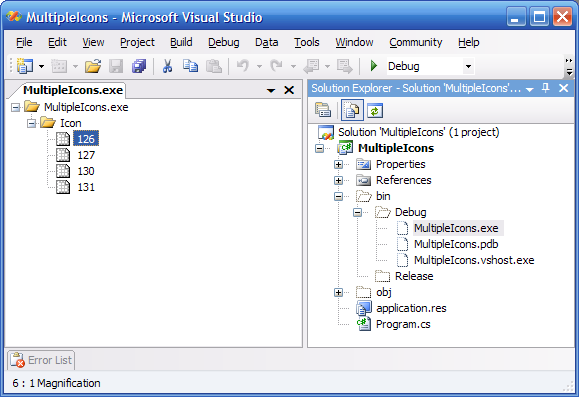Open toolbar options overflow chevron
This screenshot has width=579, height=397.
(x=569, y=66)
